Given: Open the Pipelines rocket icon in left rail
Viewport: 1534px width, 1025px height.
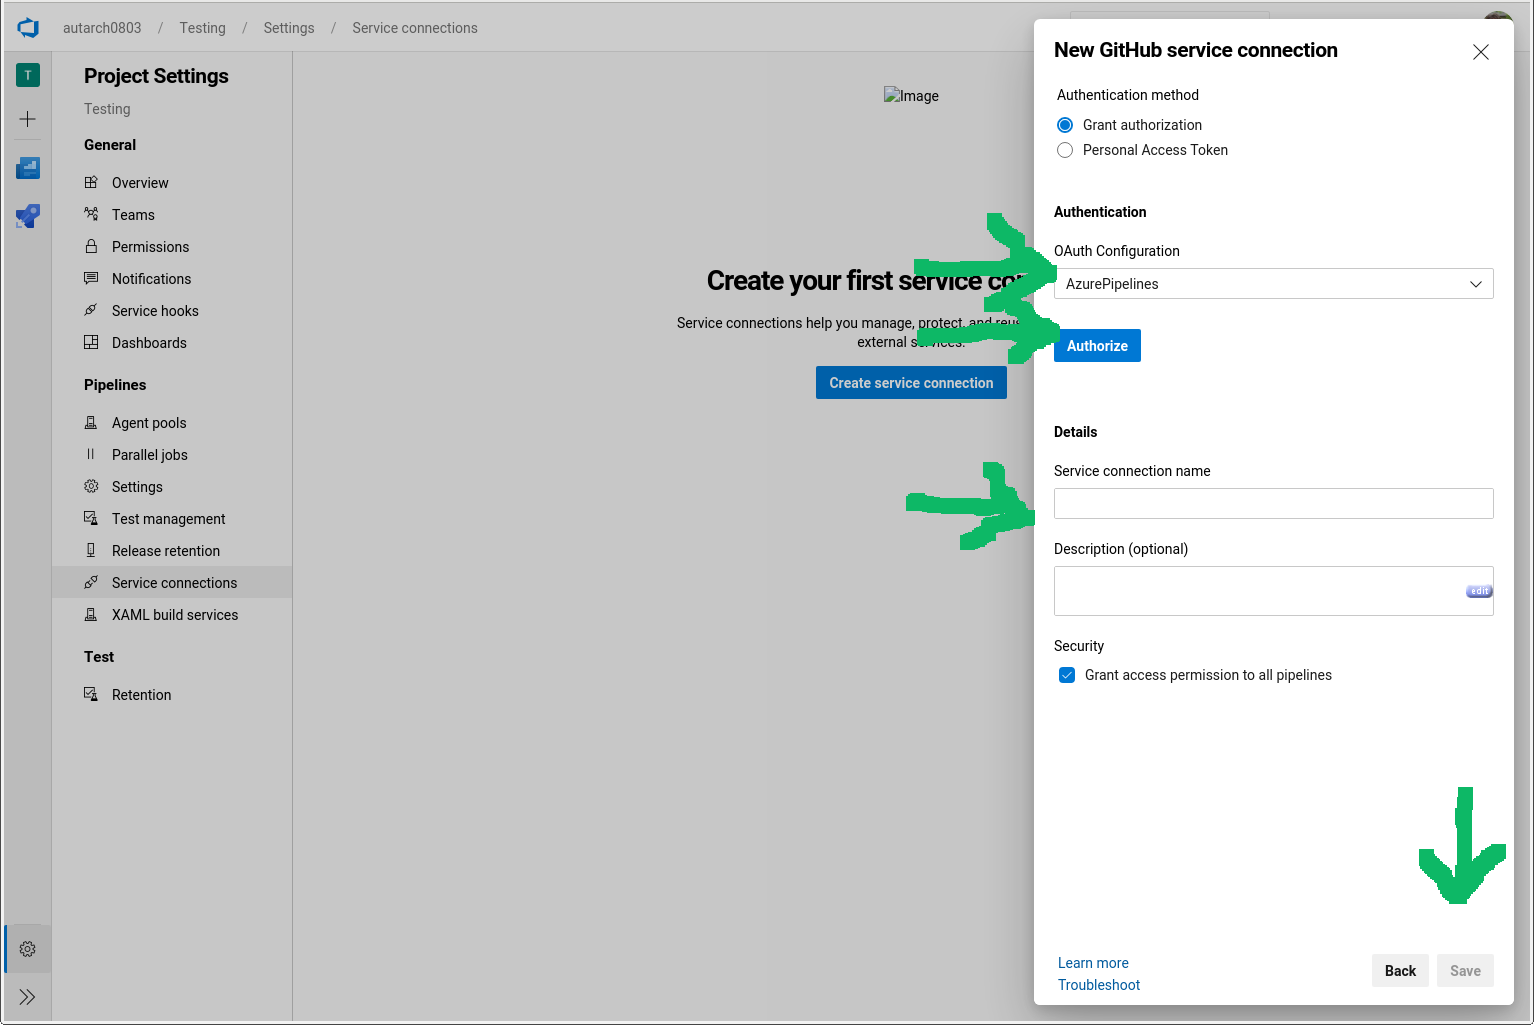Looking at the screenshot, I should (x=28, y=216).
